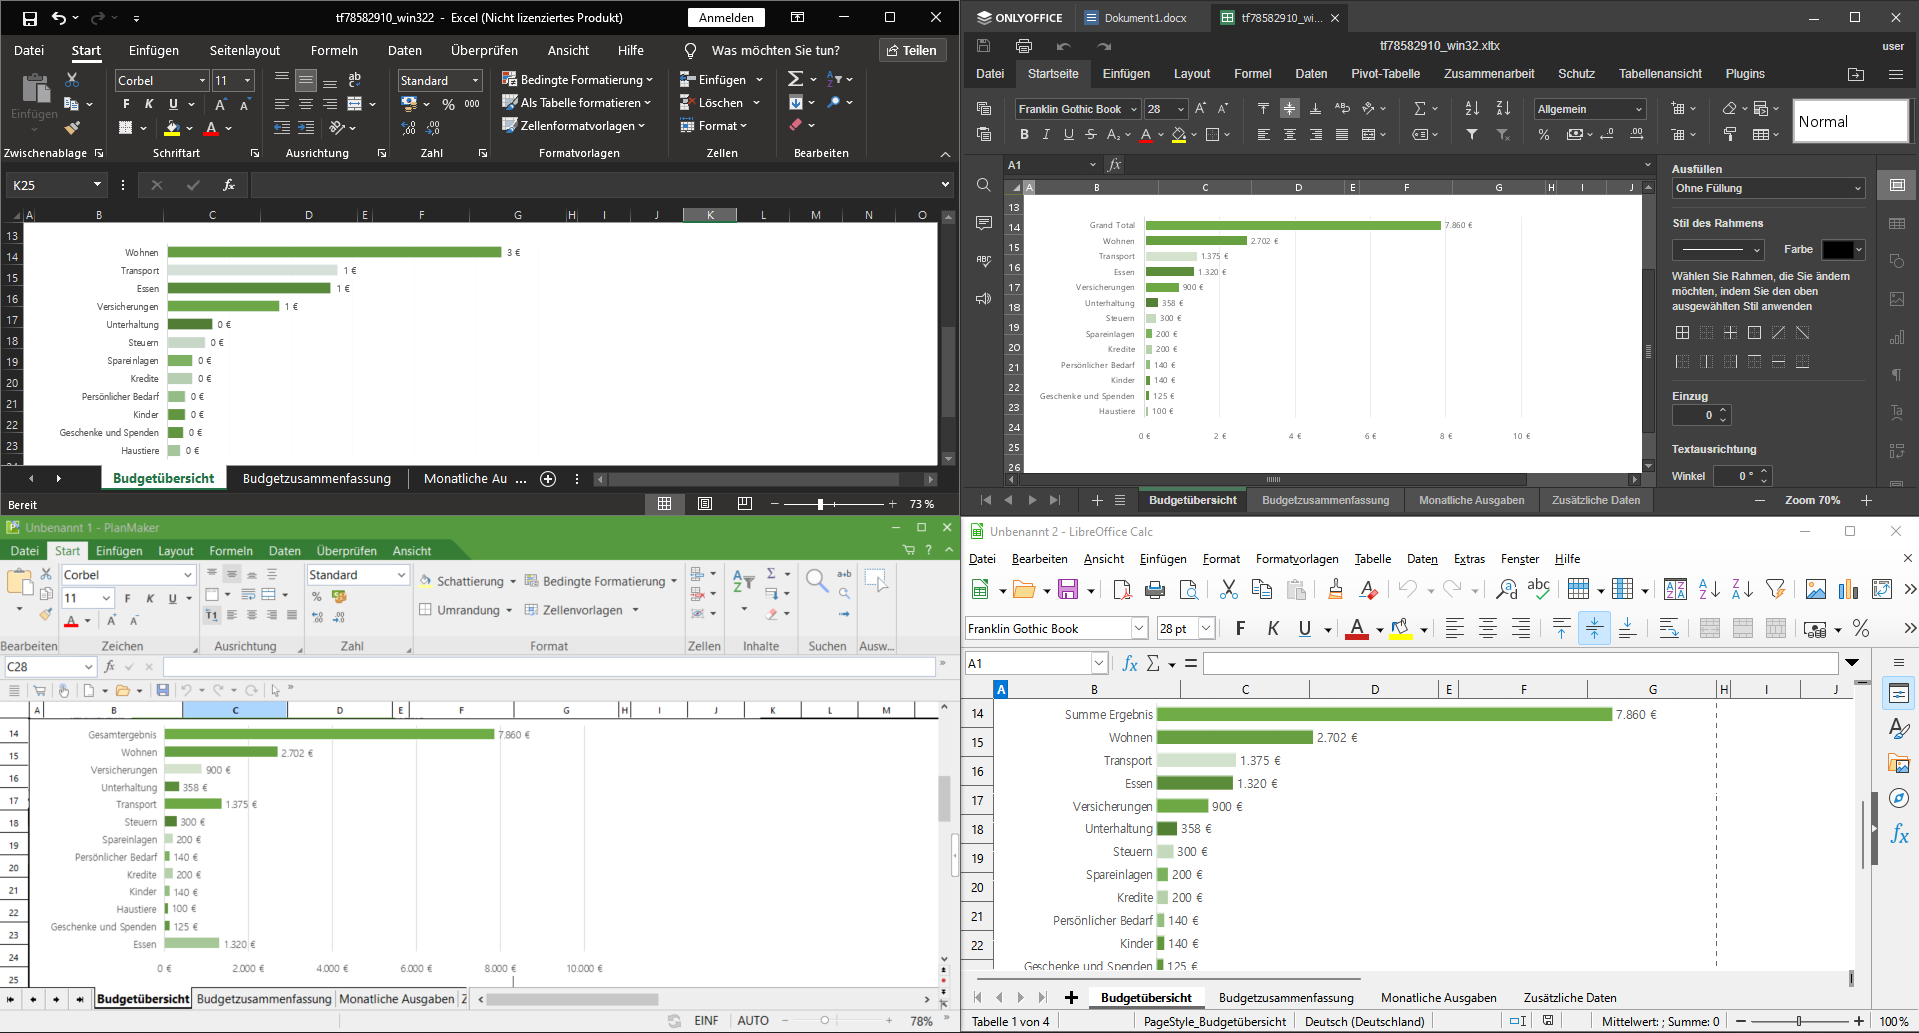The width and height of the screenshot is (1919, 1033).
Task: Click the Print icon in ONLYOFFICE toolbar
Action: pos(1023,46)
